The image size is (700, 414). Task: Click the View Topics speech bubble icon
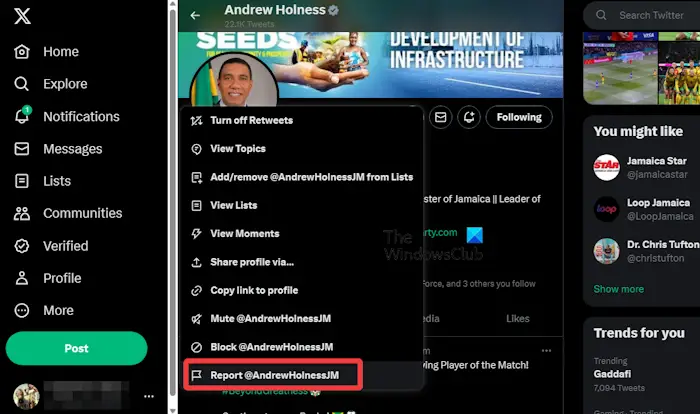tap(196, 149)
